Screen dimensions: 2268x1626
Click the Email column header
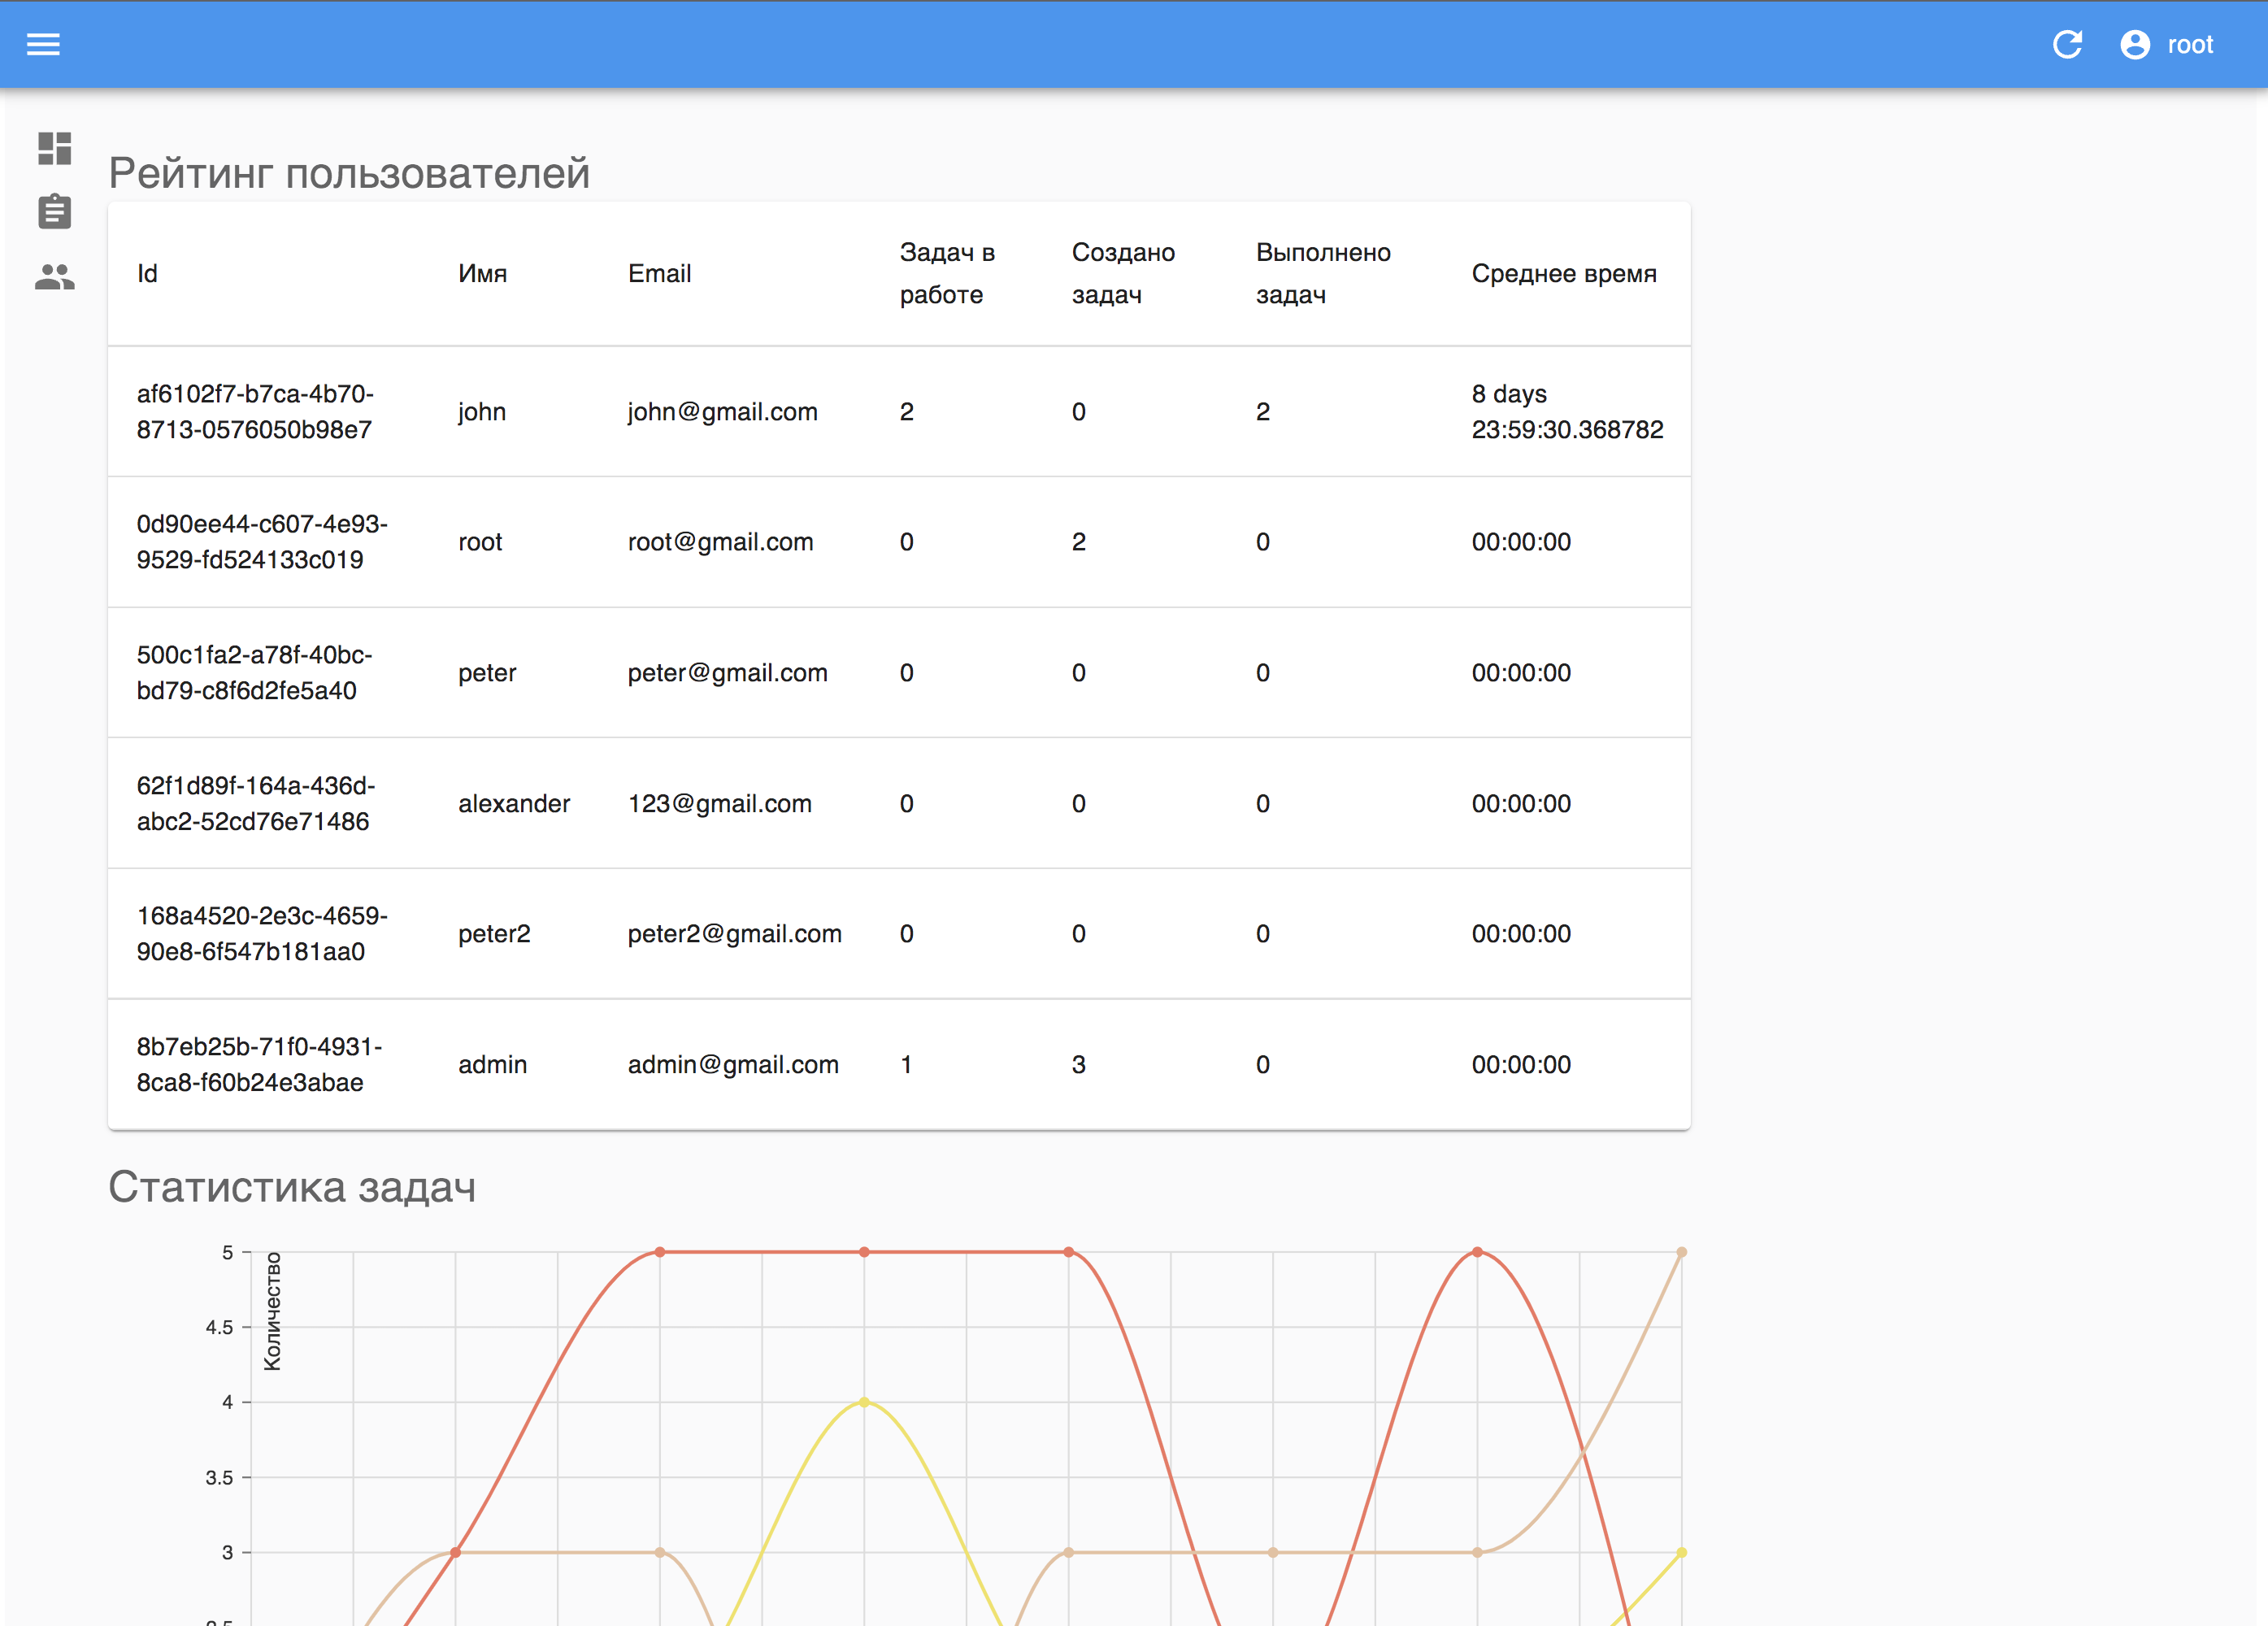[x=659, y=273]
